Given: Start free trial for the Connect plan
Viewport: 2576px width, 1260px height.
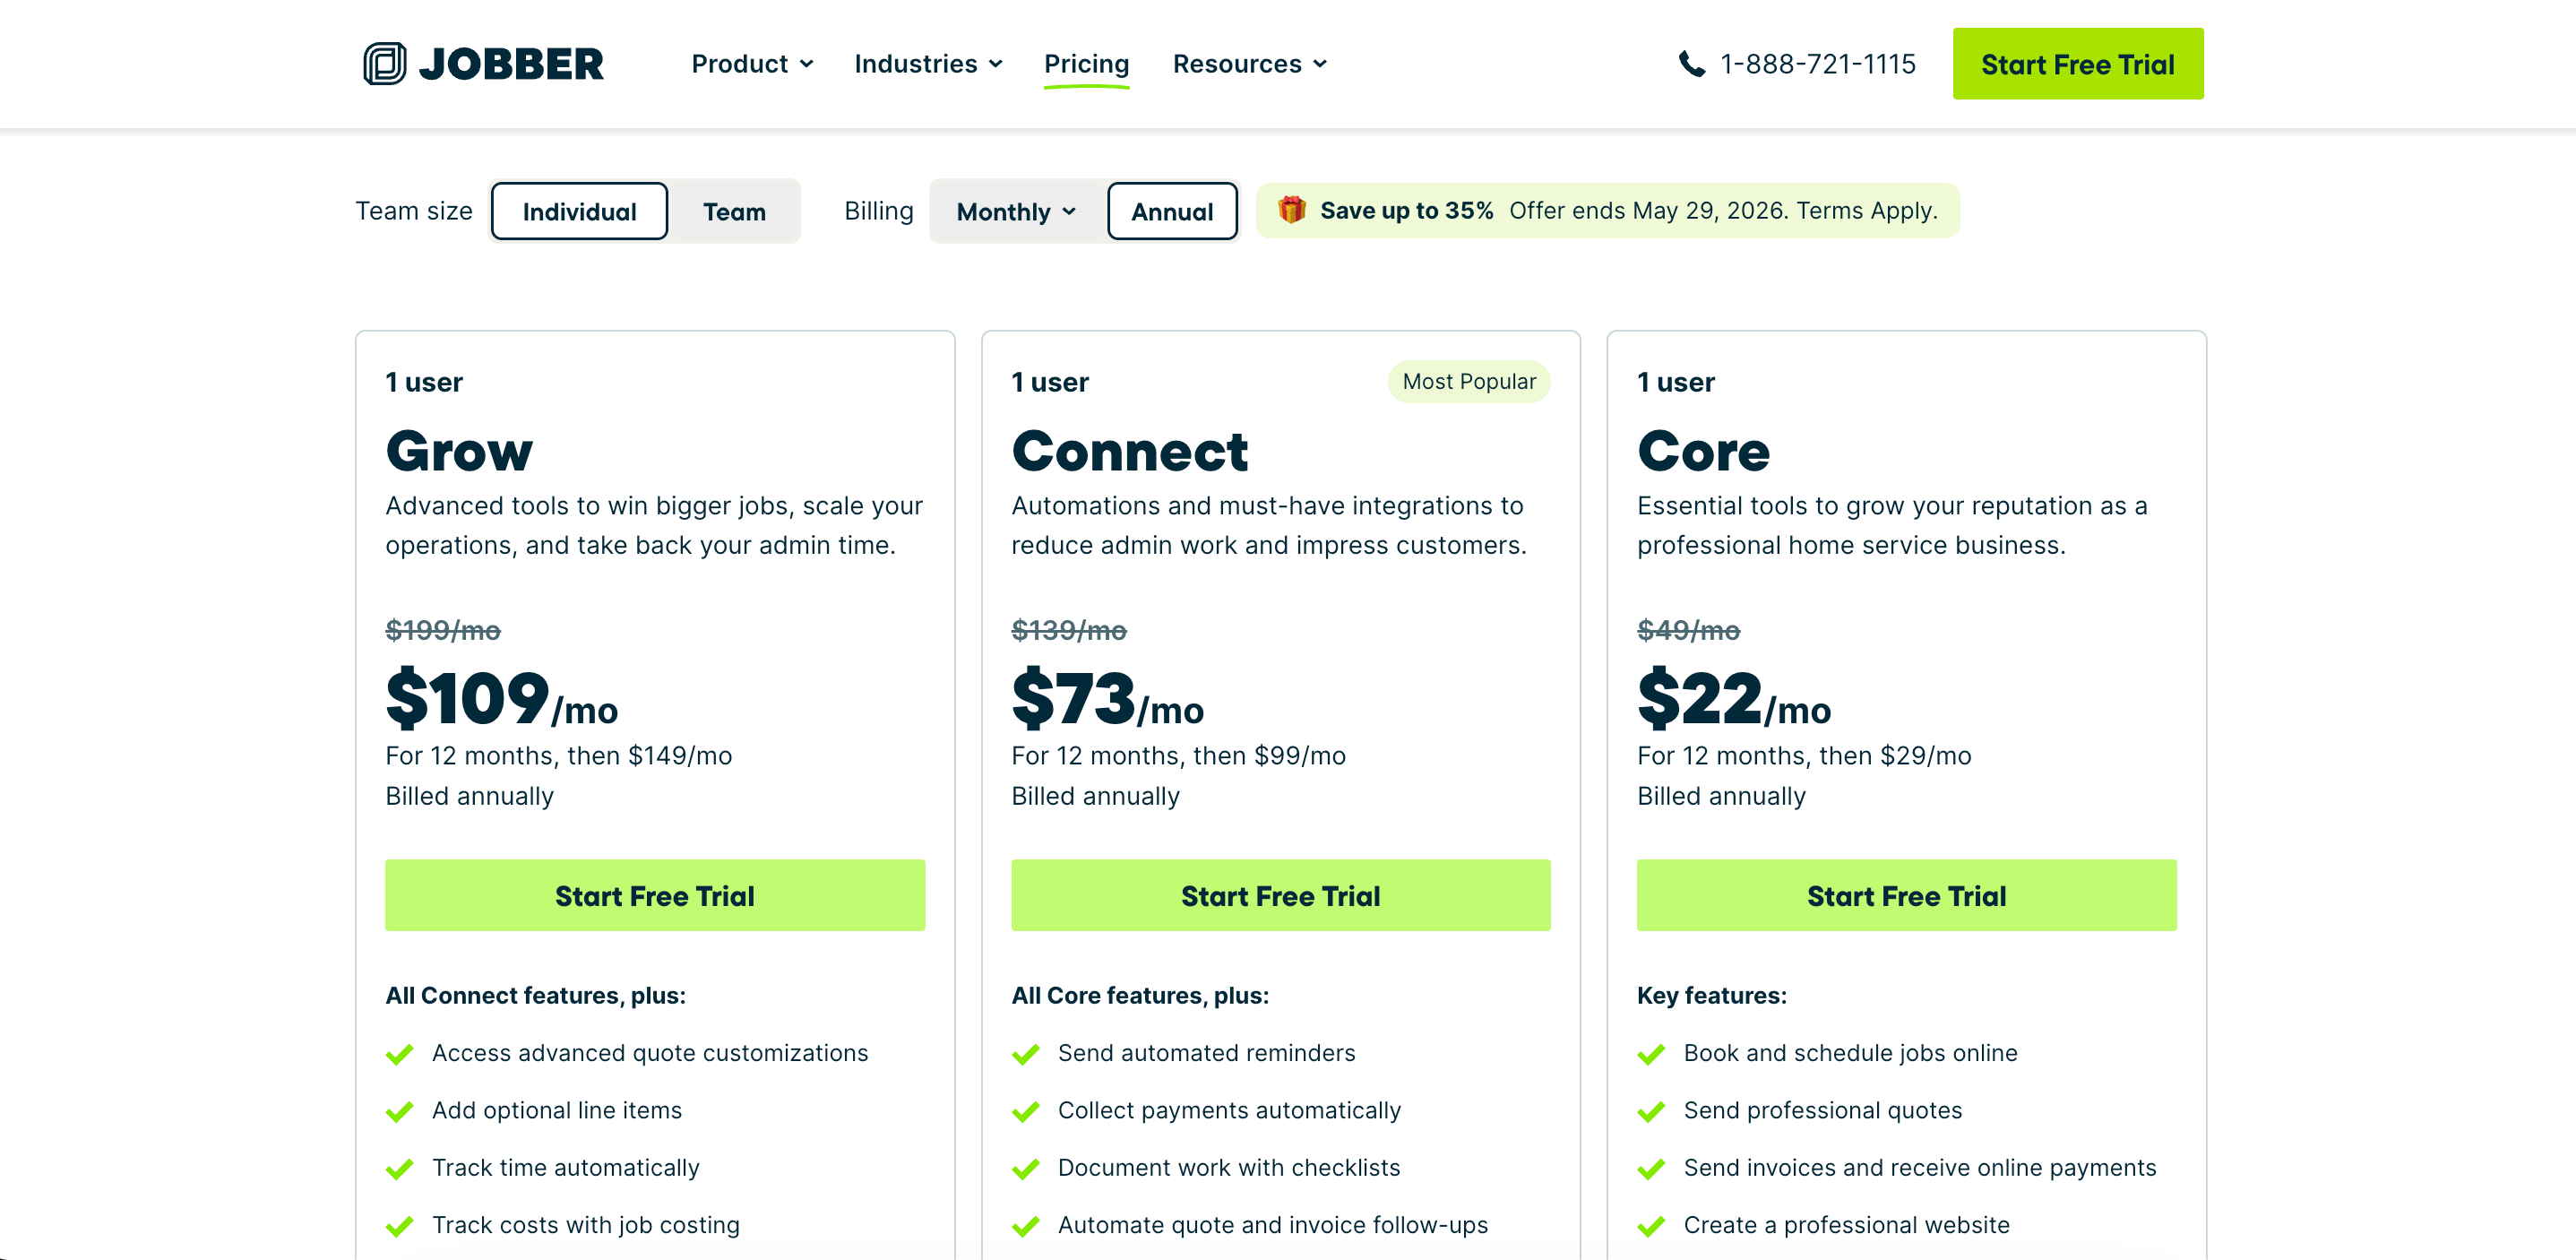Looking at the screenshot, I should pos(1281,896).
